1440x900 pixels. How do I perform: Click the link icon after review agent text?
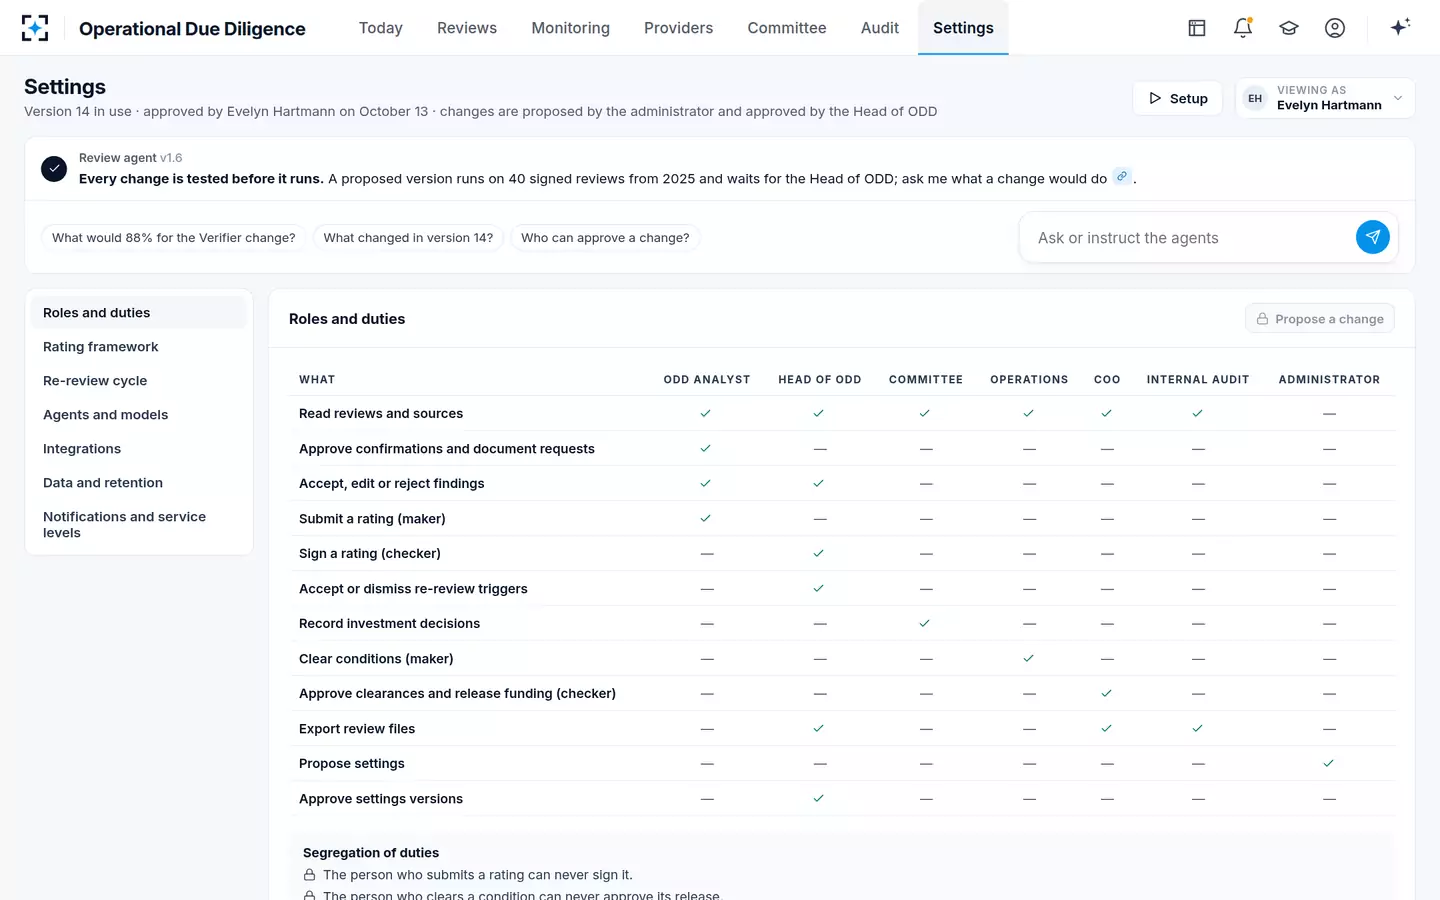(1122, 177)
